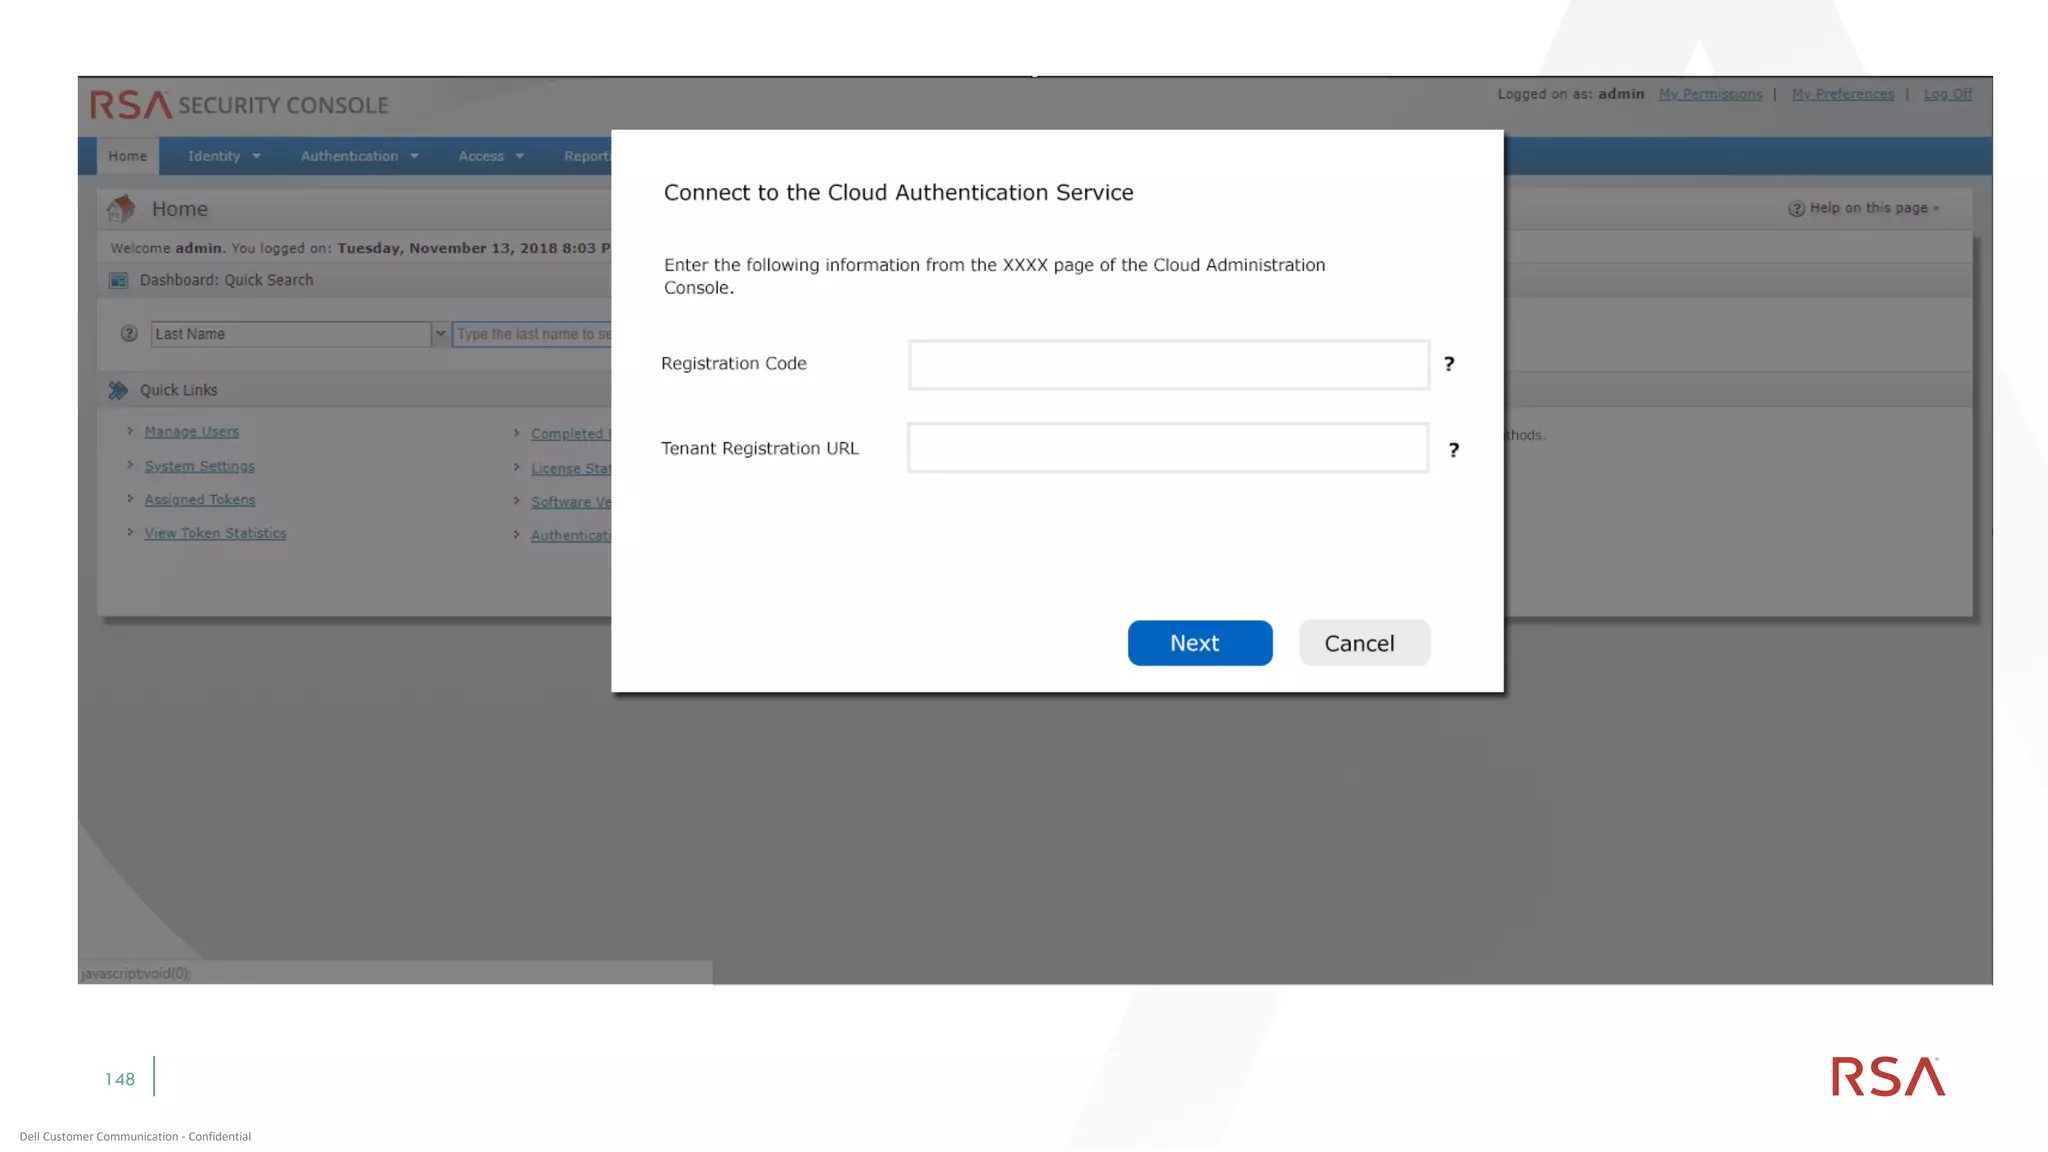Open the Manage Users link
This screenshot has height=1152, width=2048.
(x=192, y=432)
